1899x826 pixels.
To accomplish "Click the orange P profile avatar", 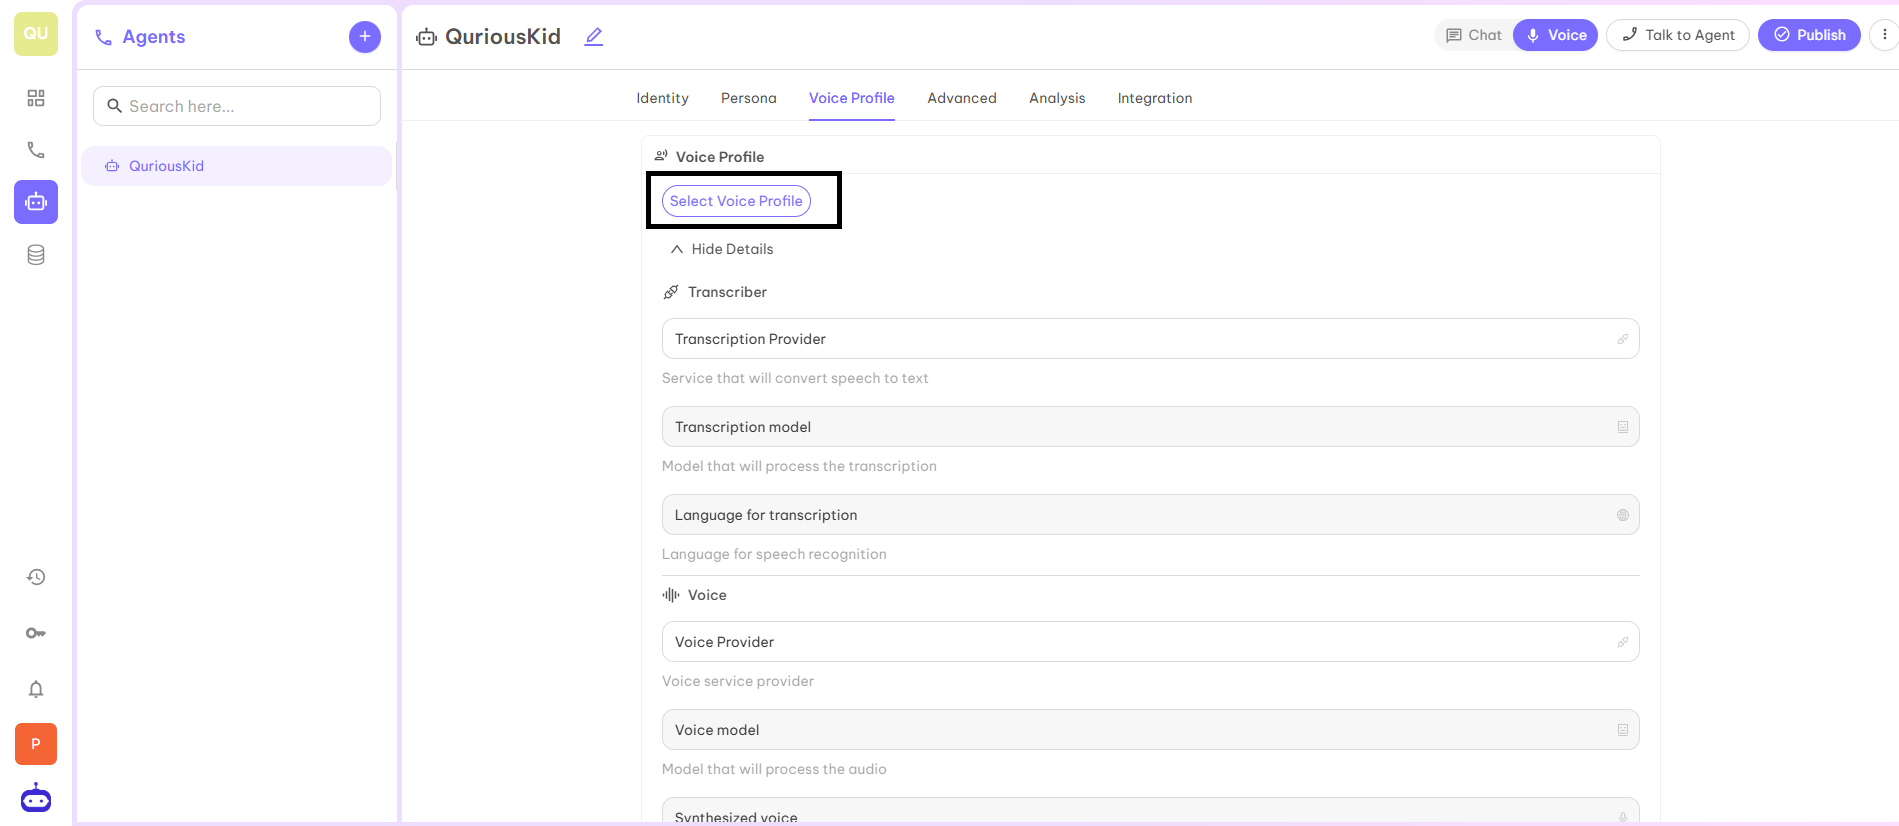I will coord(36,744).
